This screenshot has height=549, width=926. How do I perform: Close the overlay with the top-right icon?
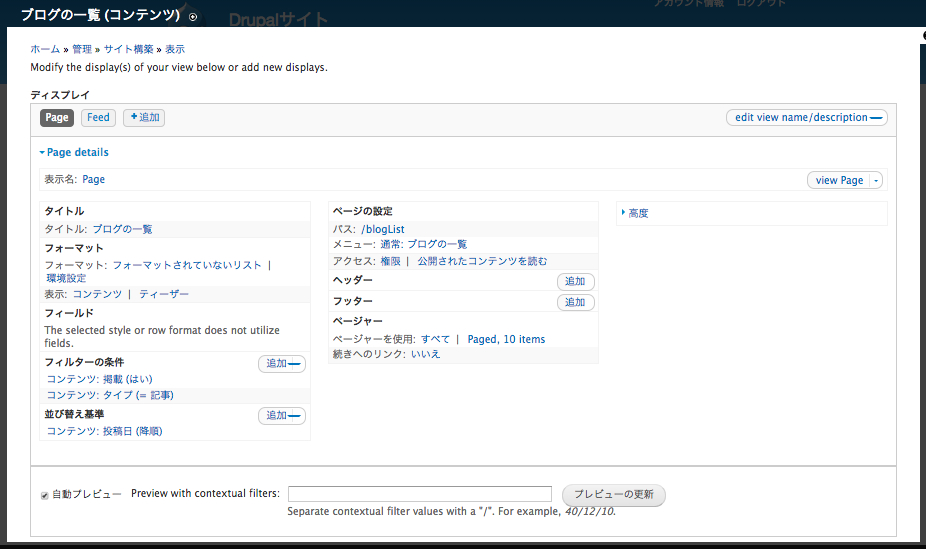coord(922,34)
